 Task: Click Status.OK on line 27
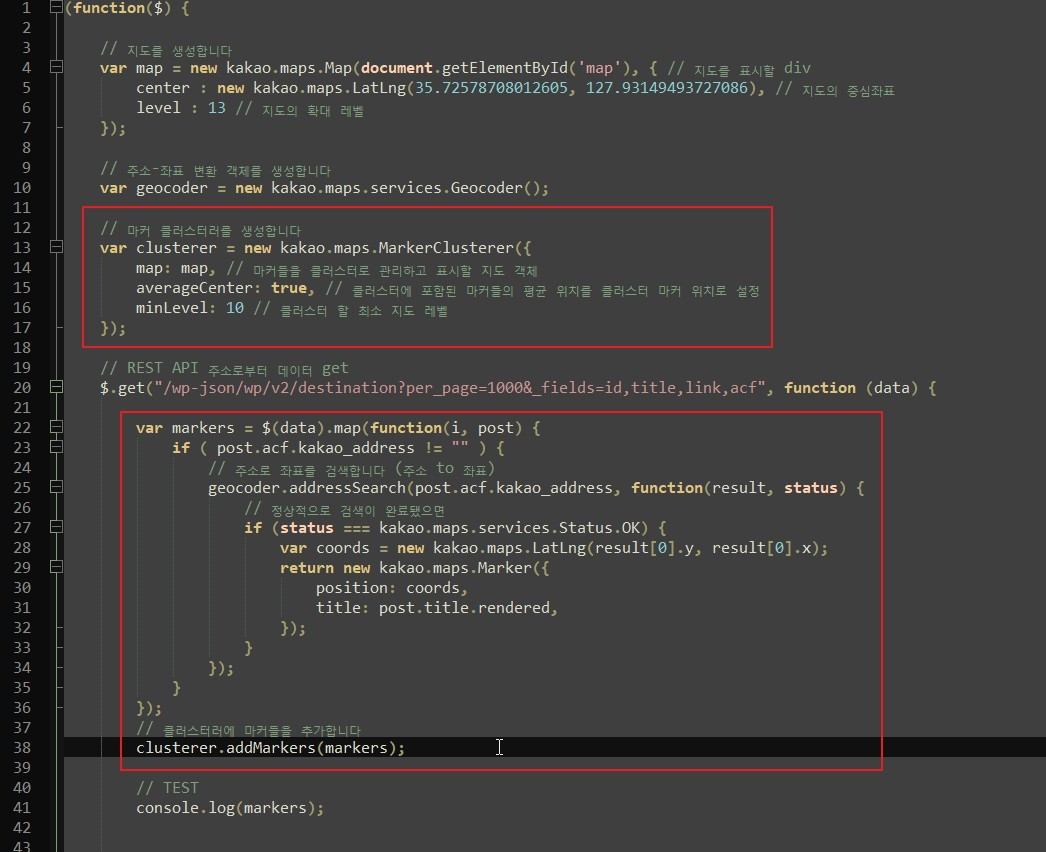tap(599, 528)
